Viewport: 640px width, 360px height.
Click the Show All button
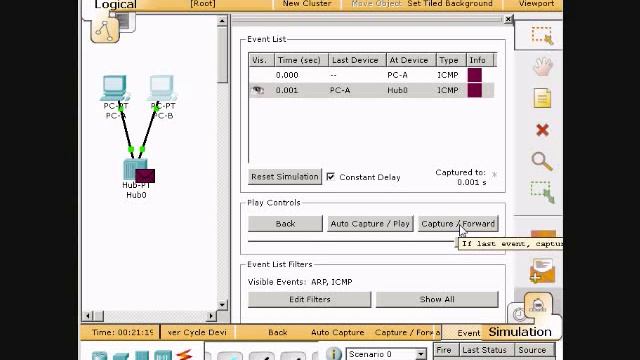coord(437,299)
